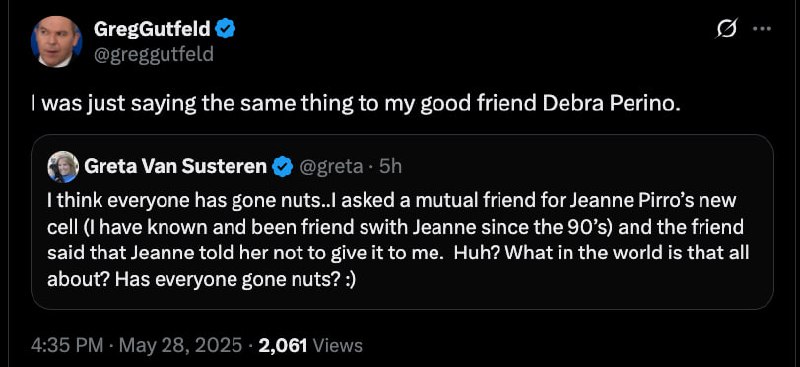Viewport: 800px width, 367px height.
Task: Open the @greta handle
Action: [x=331, y=167]
